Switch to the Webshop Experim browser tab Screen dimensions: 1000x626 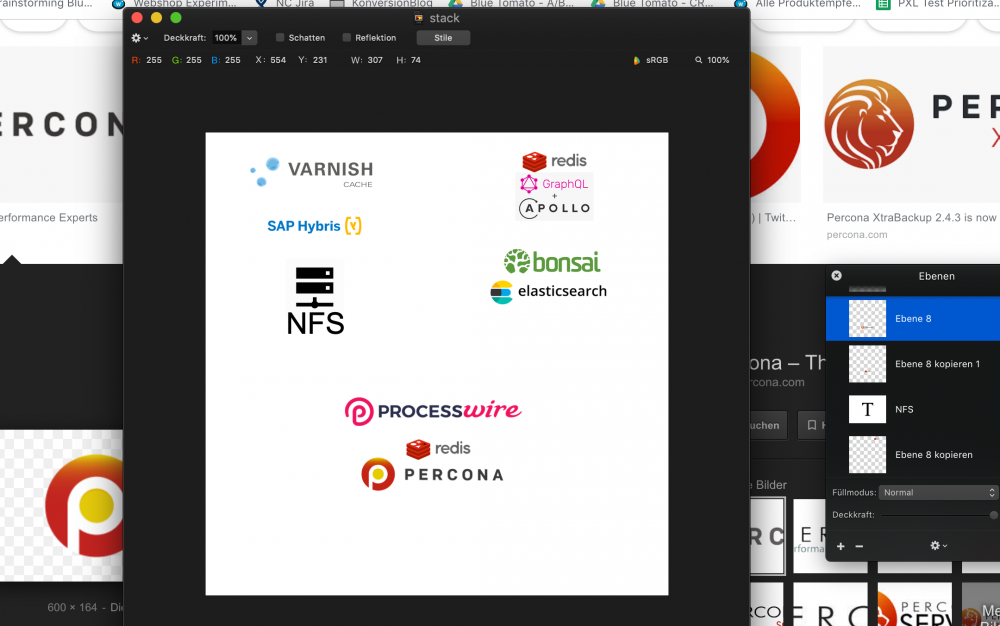[174, 4]
